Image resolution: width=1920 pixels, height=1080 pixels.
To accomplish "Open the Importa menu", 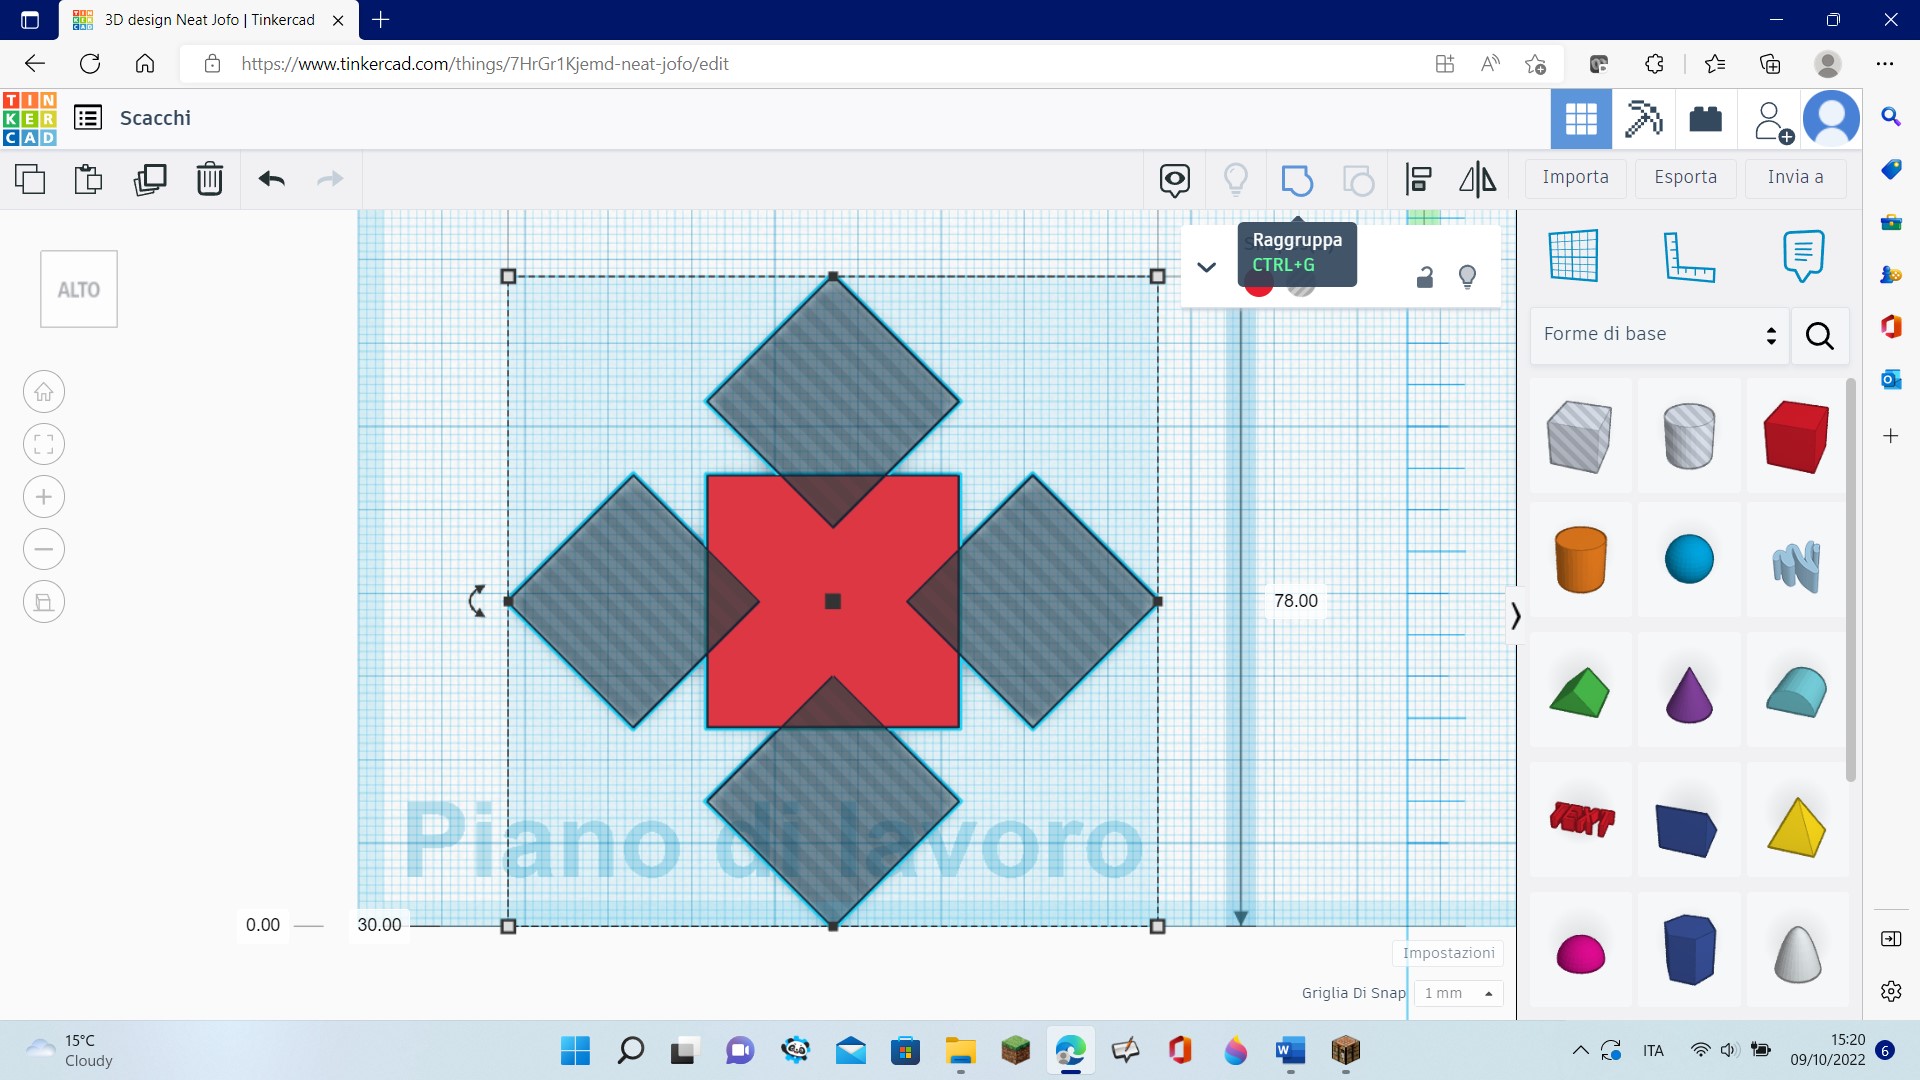I will tap(1575, 177).
